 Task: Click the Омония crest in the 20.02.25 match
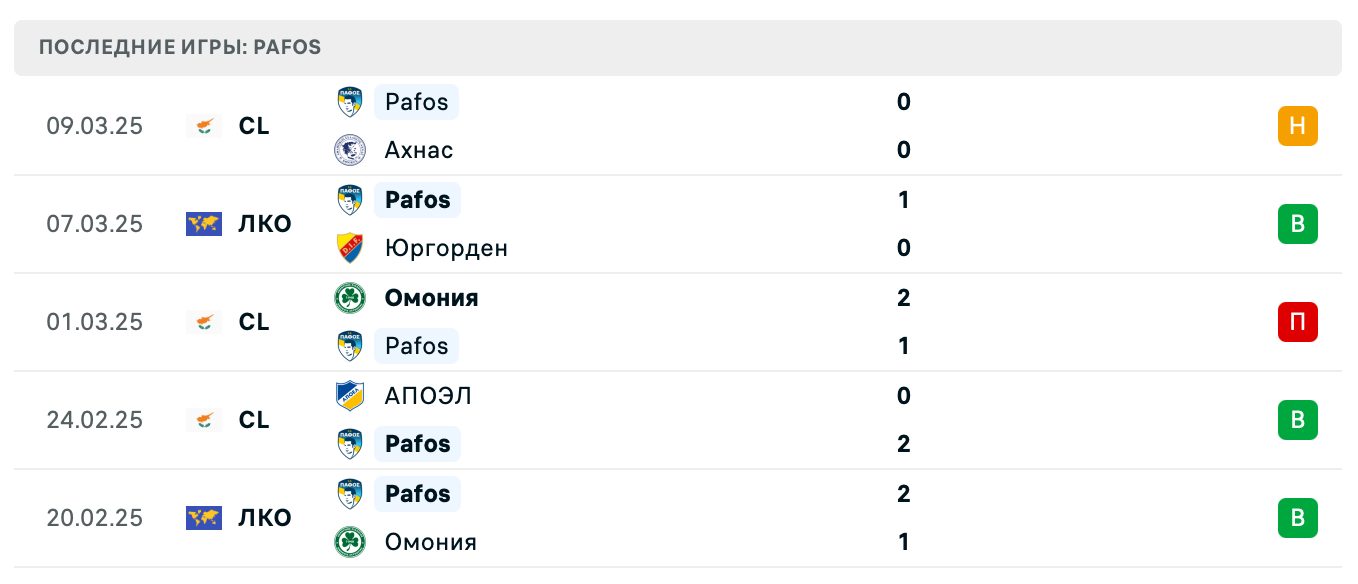click(x=349, y=541)
